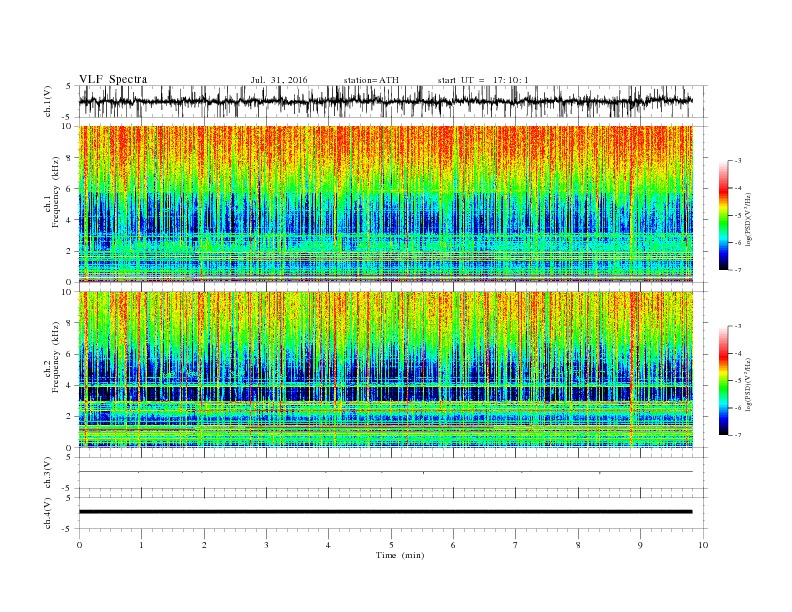The image size is (792, 612).
Task: Click the "6" kHz tick on ch.2 frequency axis
Action: pyautogui.click(x=69, y=354)
